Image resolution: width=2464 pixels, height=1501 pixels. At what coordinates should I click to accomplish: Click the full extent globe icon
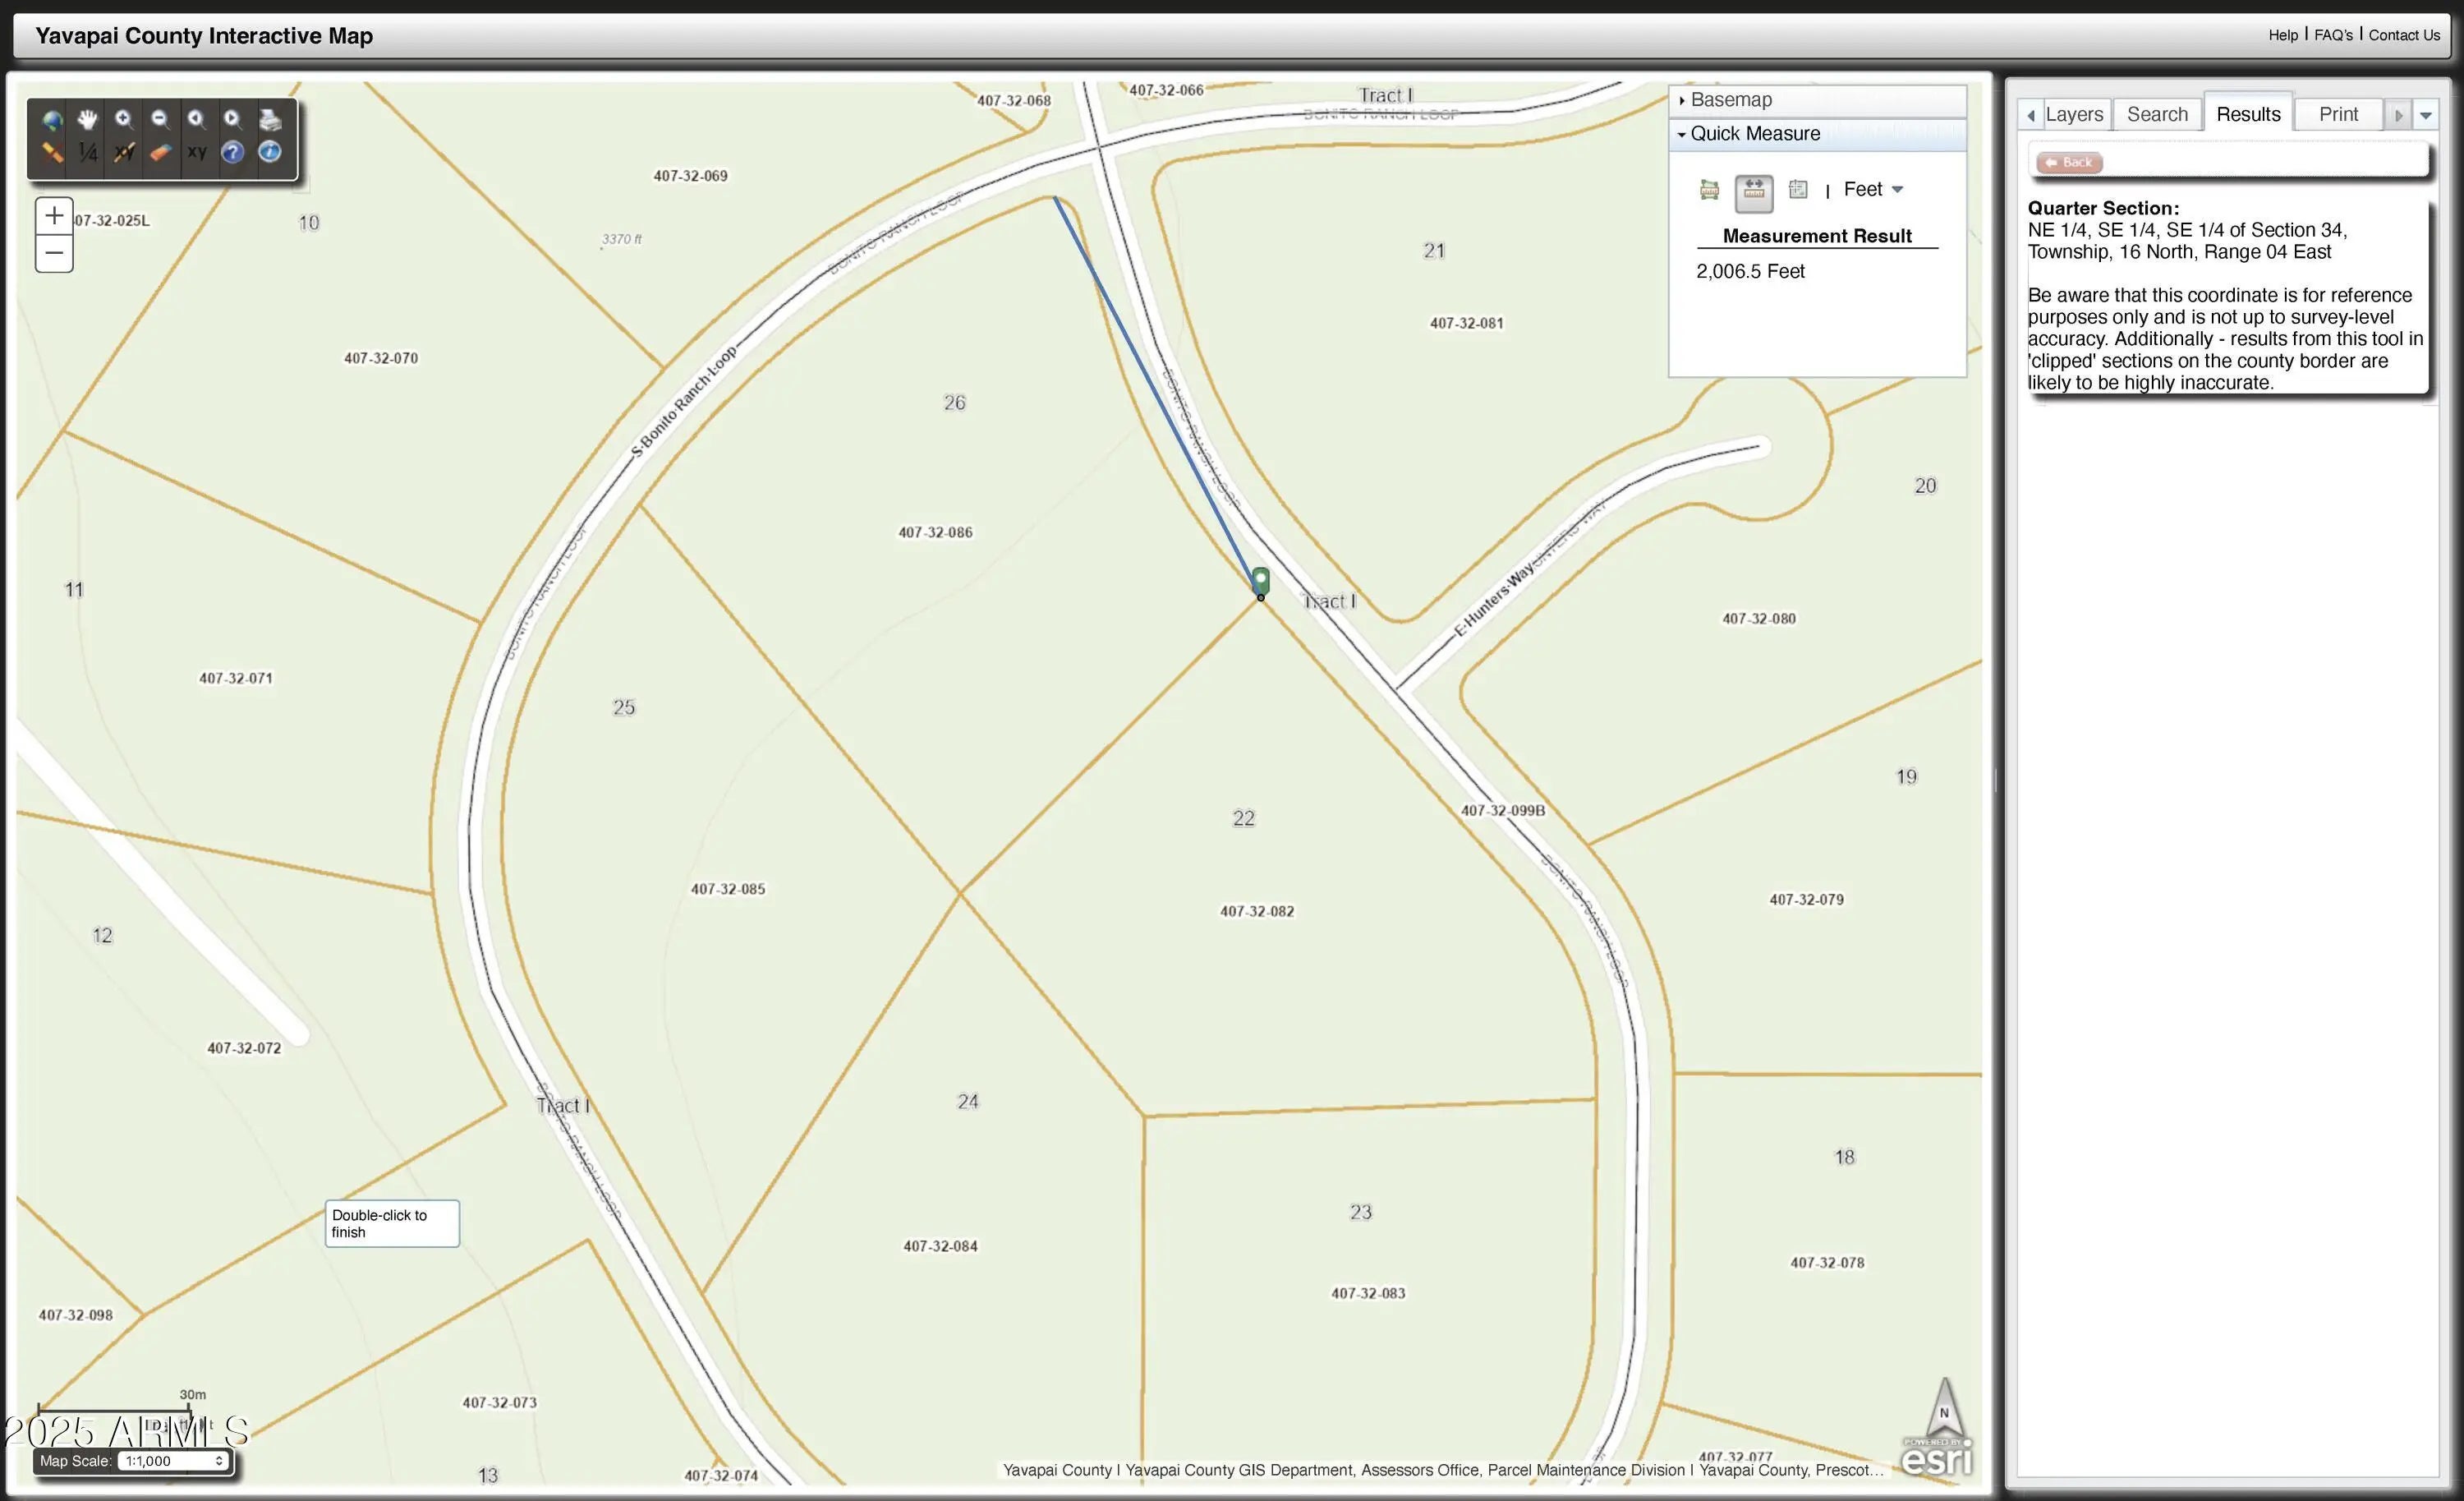52,120
